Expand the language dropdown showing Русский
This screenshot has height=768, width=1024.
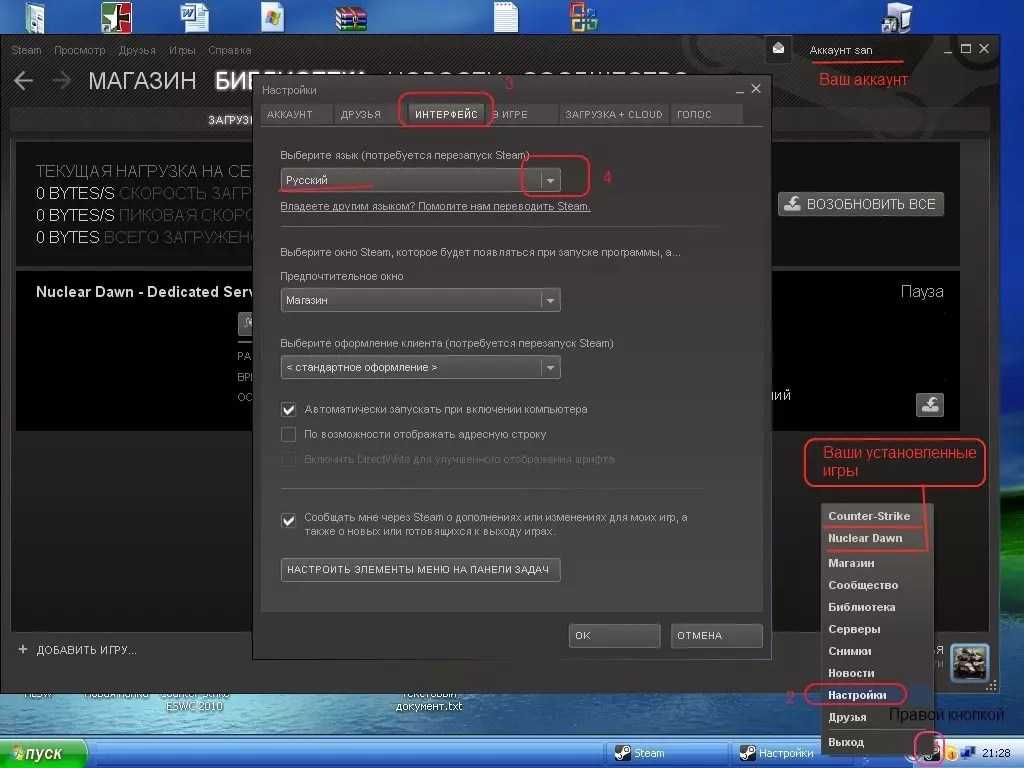pos(549,180)
